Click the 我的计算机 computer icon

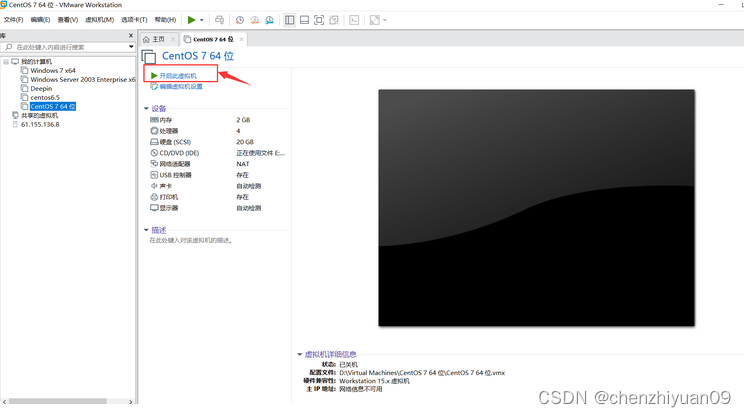(15, 62)
